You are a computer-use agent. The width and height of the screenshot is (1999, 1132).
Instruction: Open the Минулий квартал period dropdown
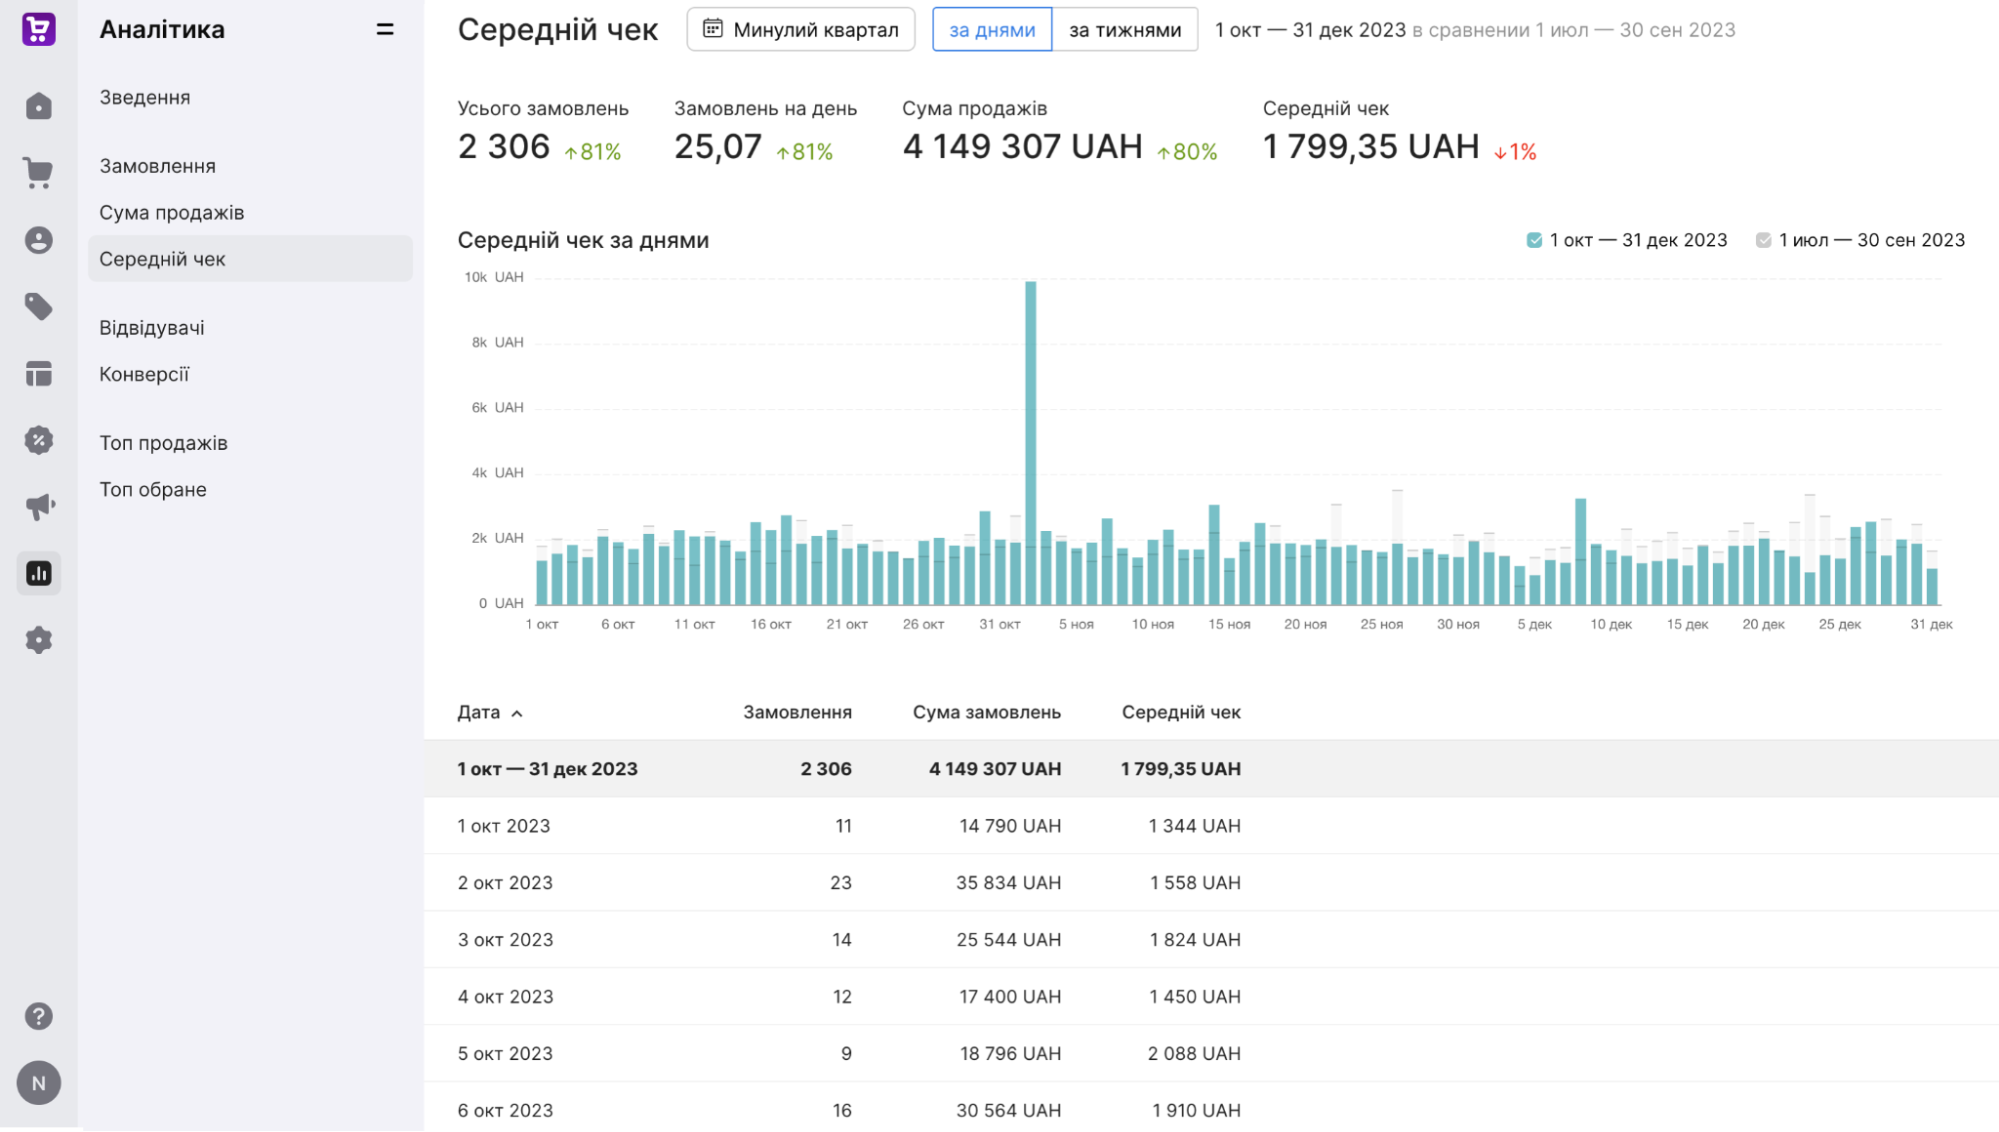[x=801, y=30]
